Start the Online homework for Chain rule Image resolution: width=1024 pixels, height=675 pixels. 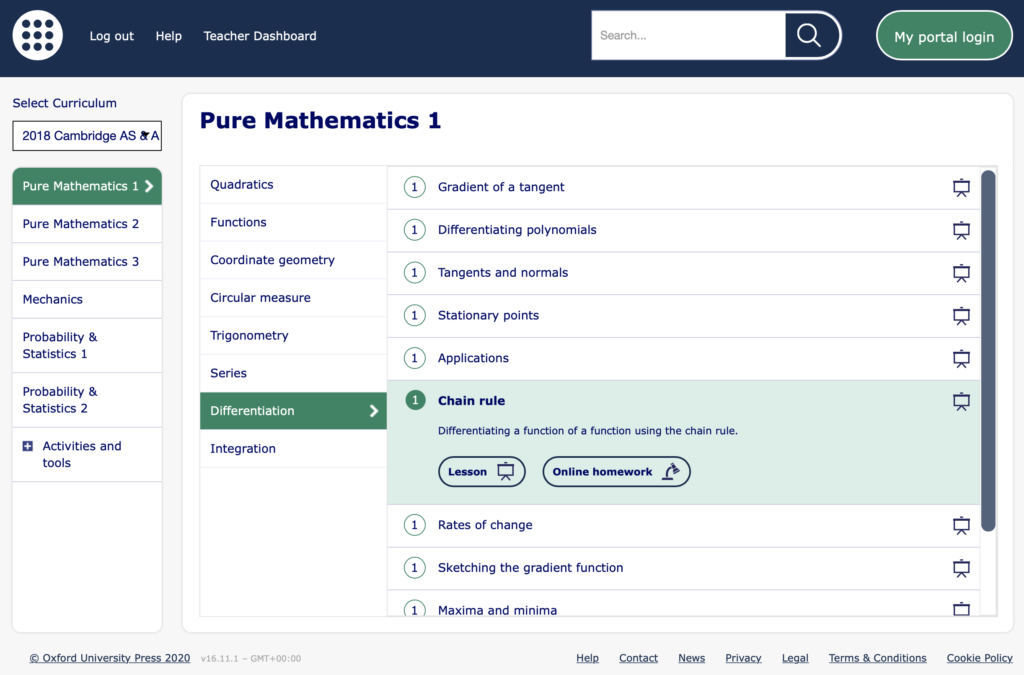[x=616, y=472]
